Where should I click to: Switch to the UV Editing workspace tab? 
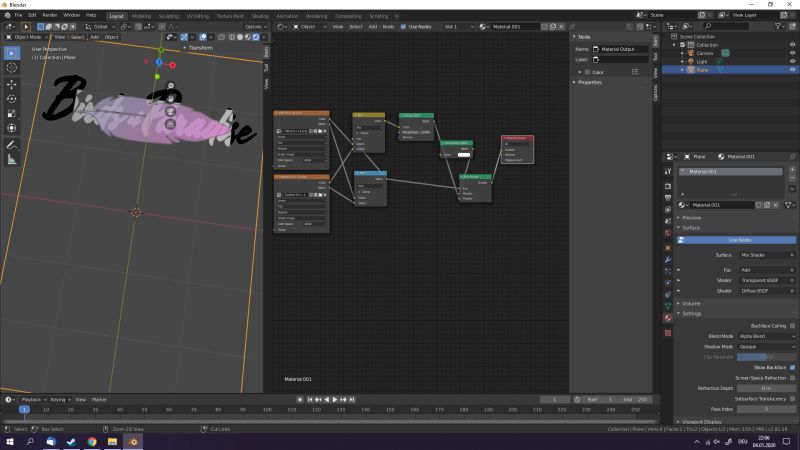[x=197, y=16]
